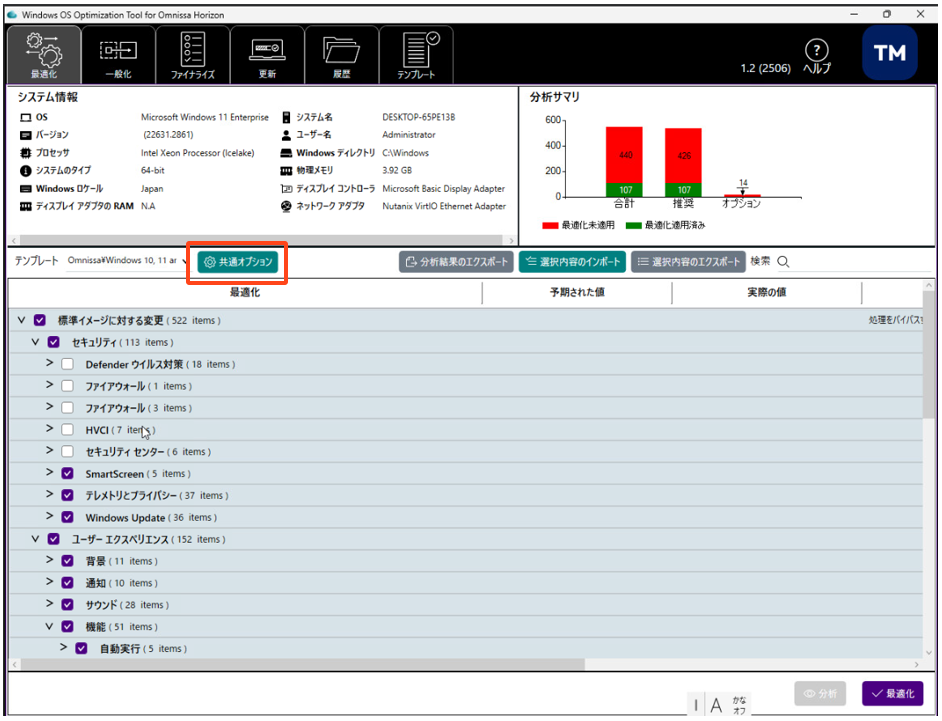Click the Windows ディレクトリ drive icon

(x=286, y=153)
